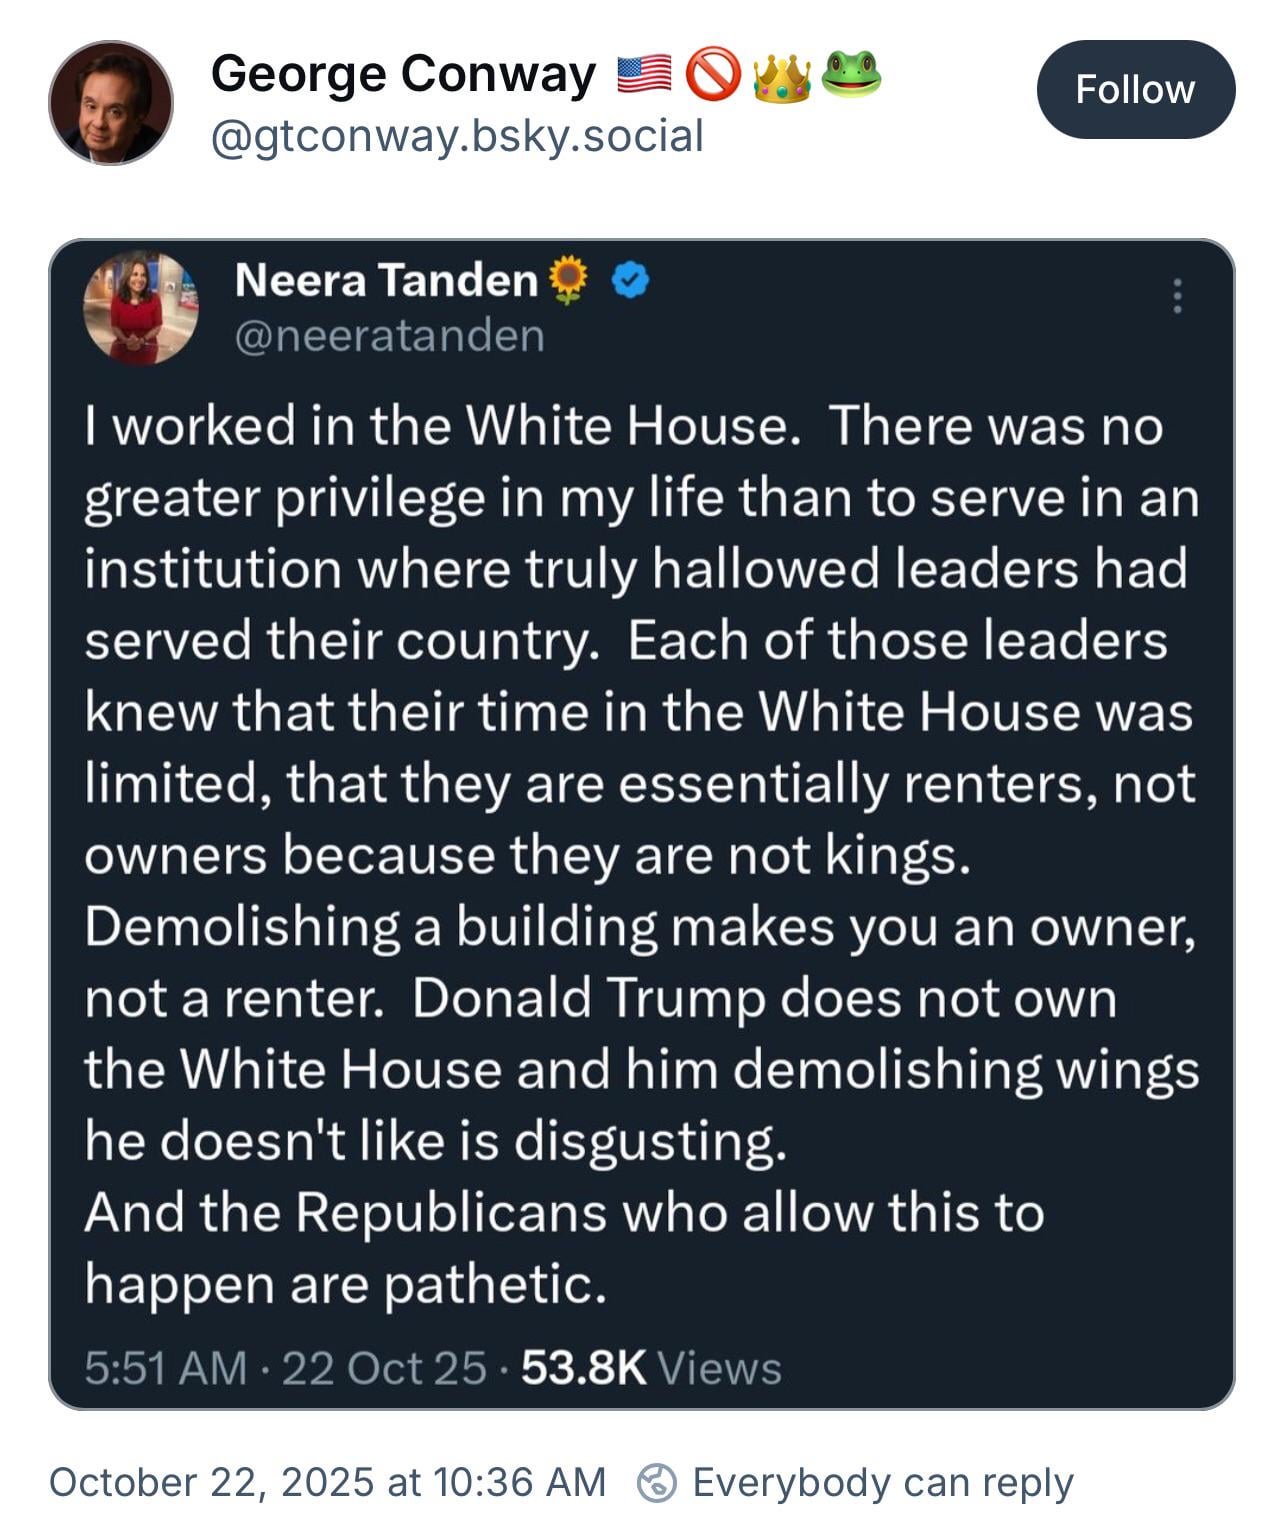Open the @gtconway.bsky.social handle link
The width and height of the screenshot is (1284, 1534).
(457, 136)
